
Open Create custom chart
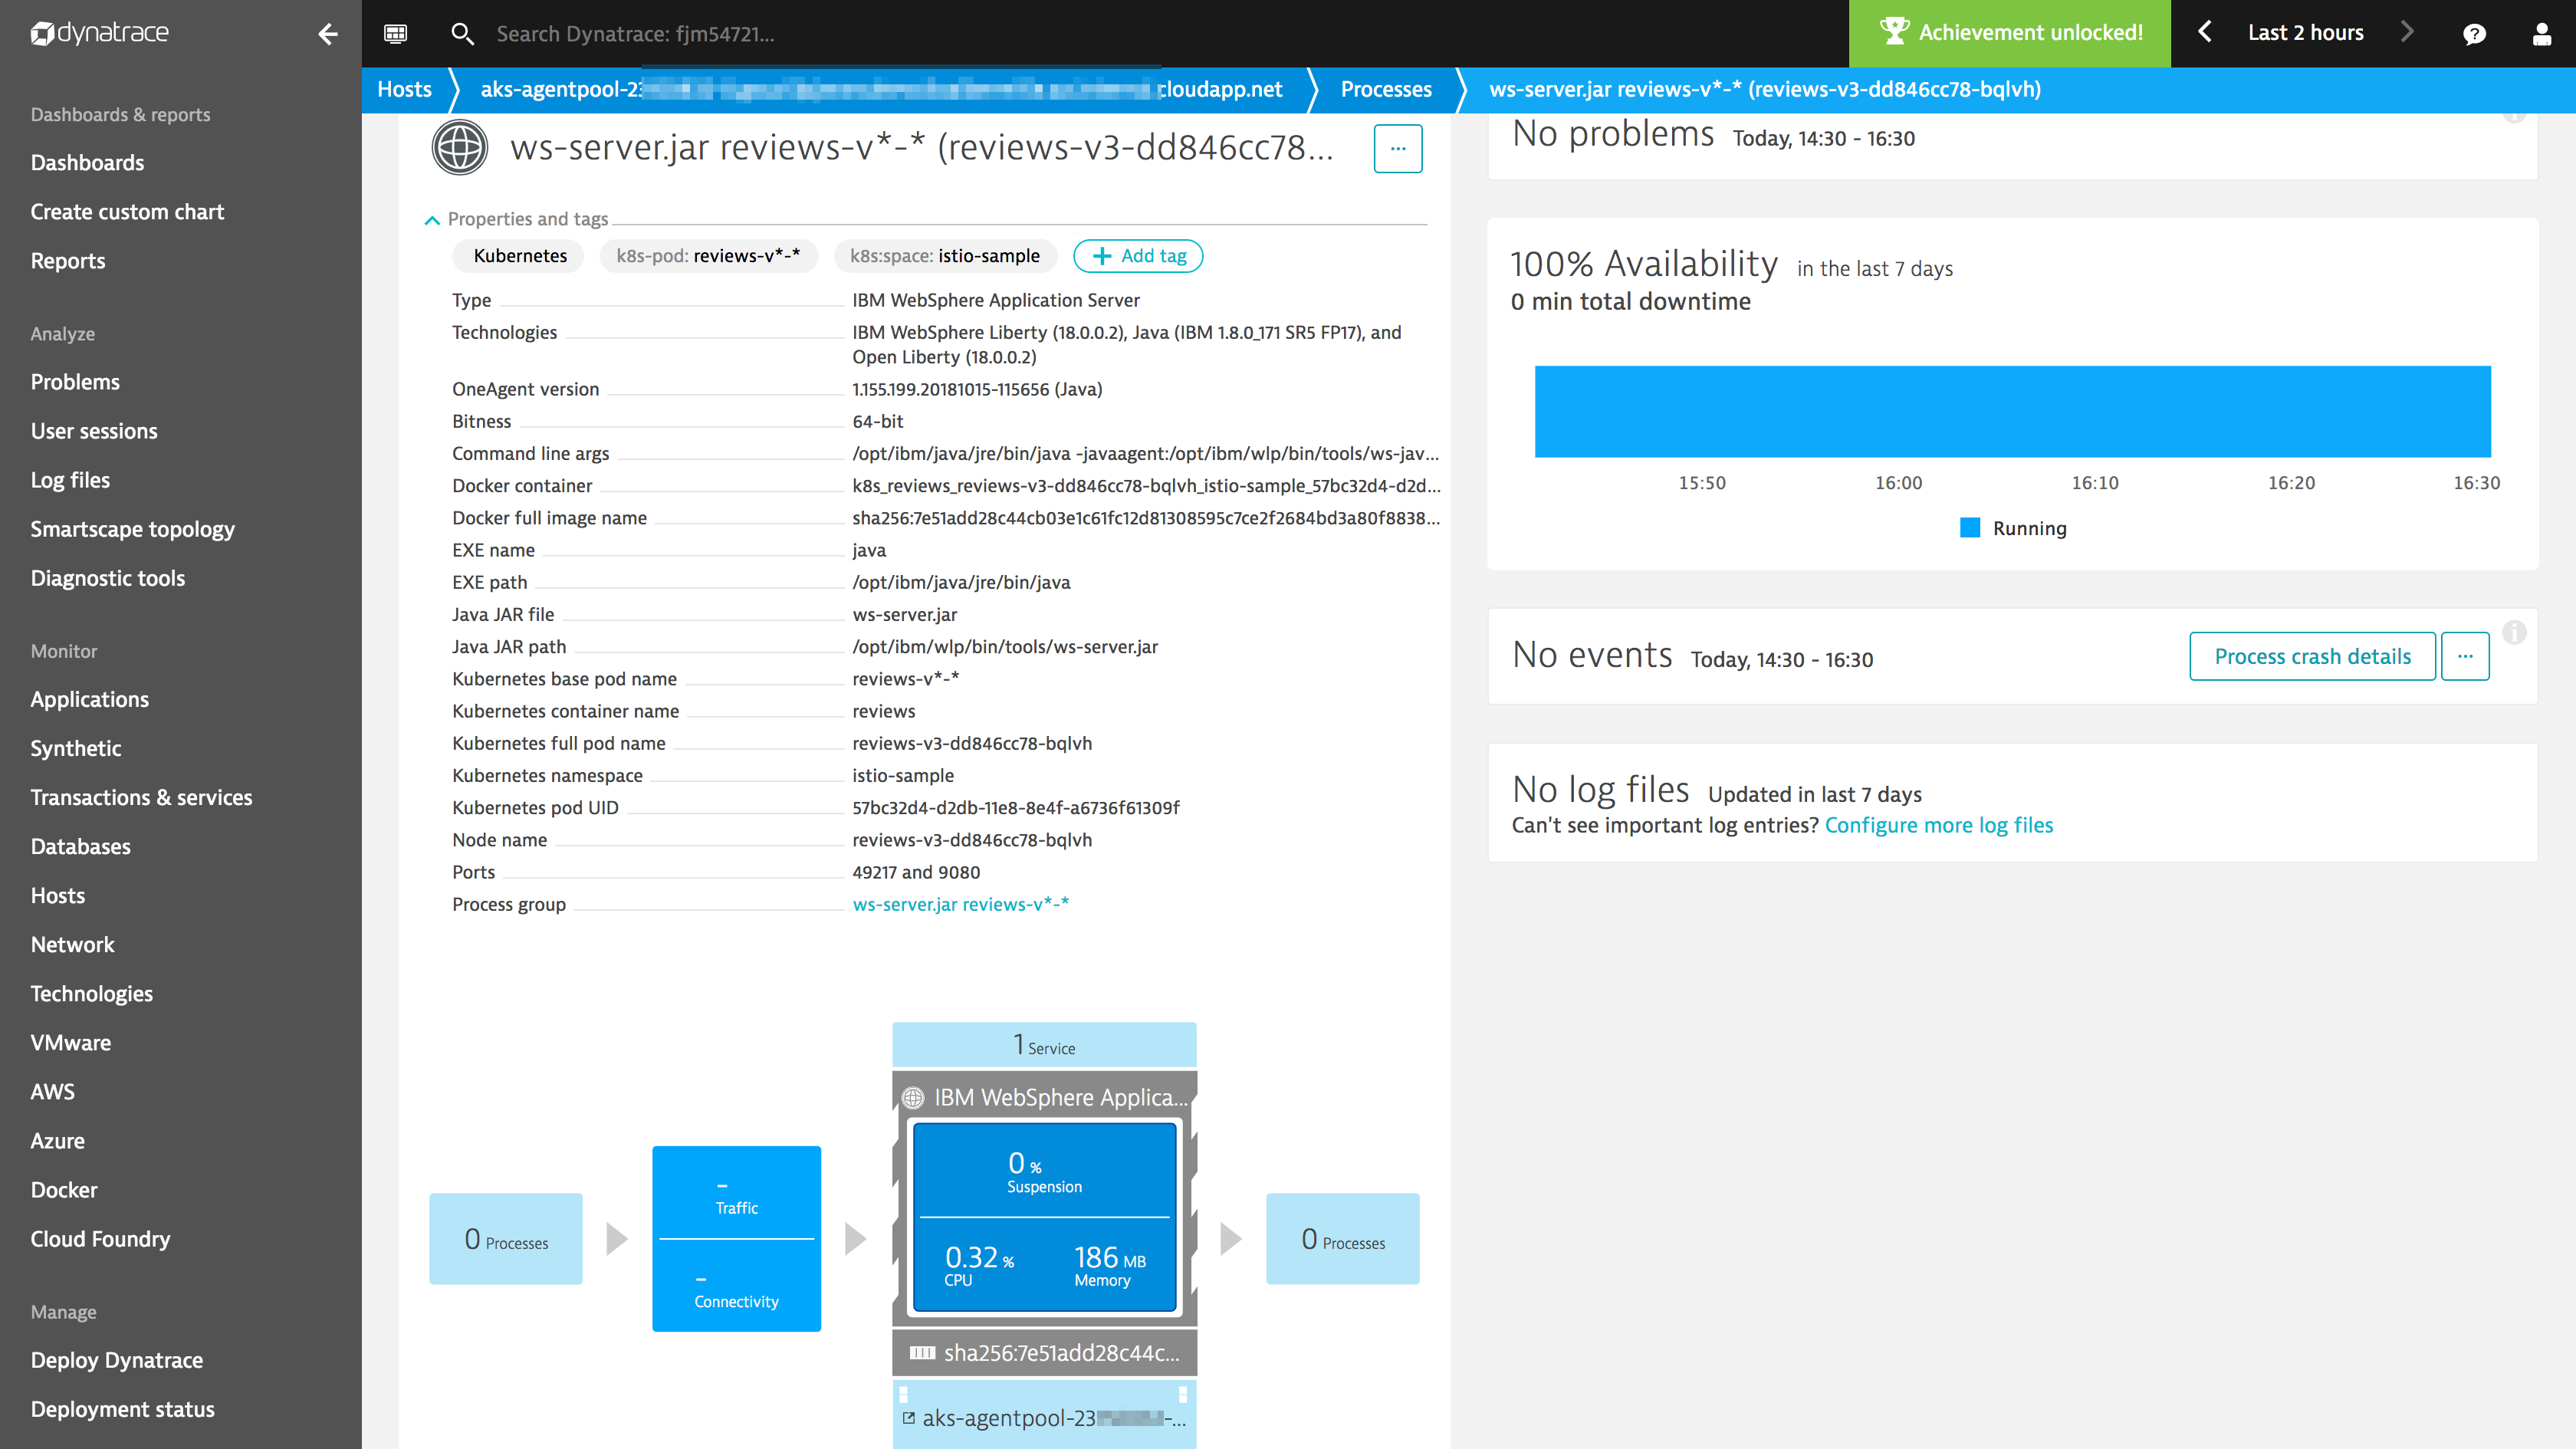point(127,212)
